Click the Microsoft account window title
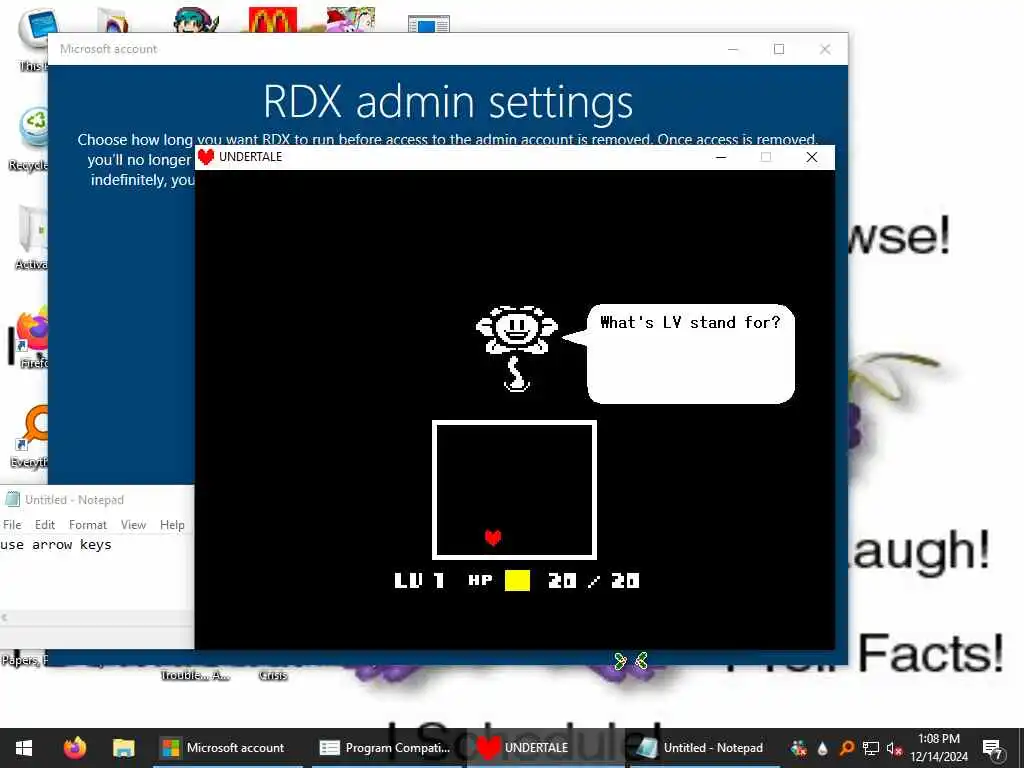 (108, 49)
